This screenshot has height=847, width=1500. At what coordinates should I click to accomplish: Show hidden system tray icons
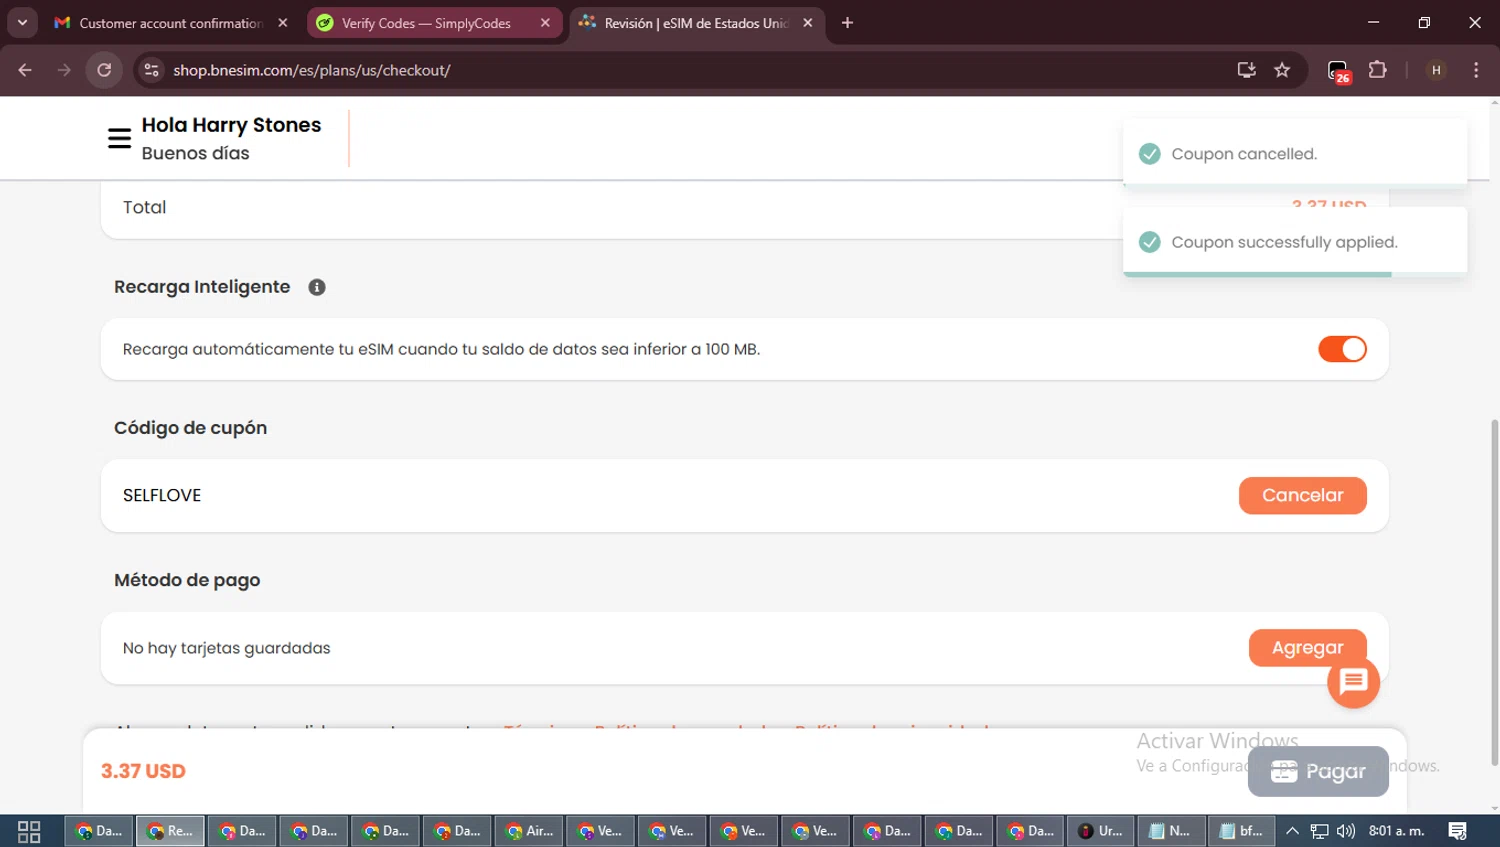(1292, 831)
